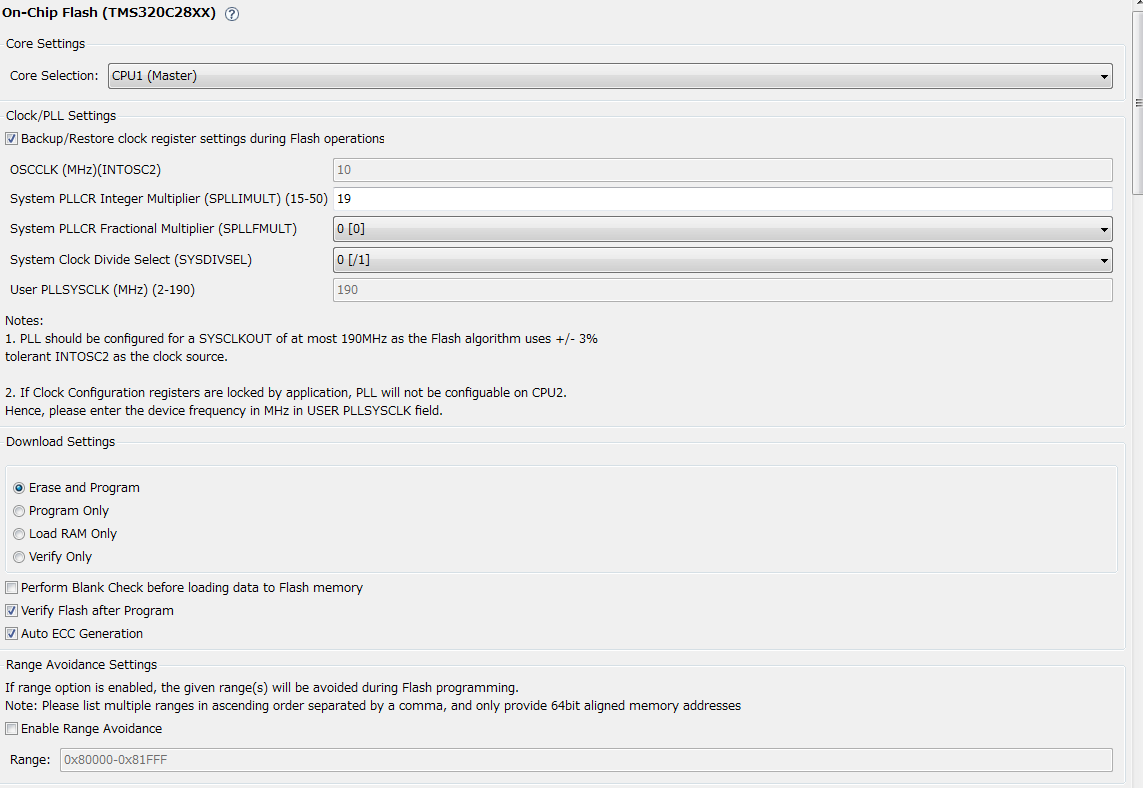Click the OSCCLK (MHz) value field
Screen dimensions: 1143x788
click(722, 170)
